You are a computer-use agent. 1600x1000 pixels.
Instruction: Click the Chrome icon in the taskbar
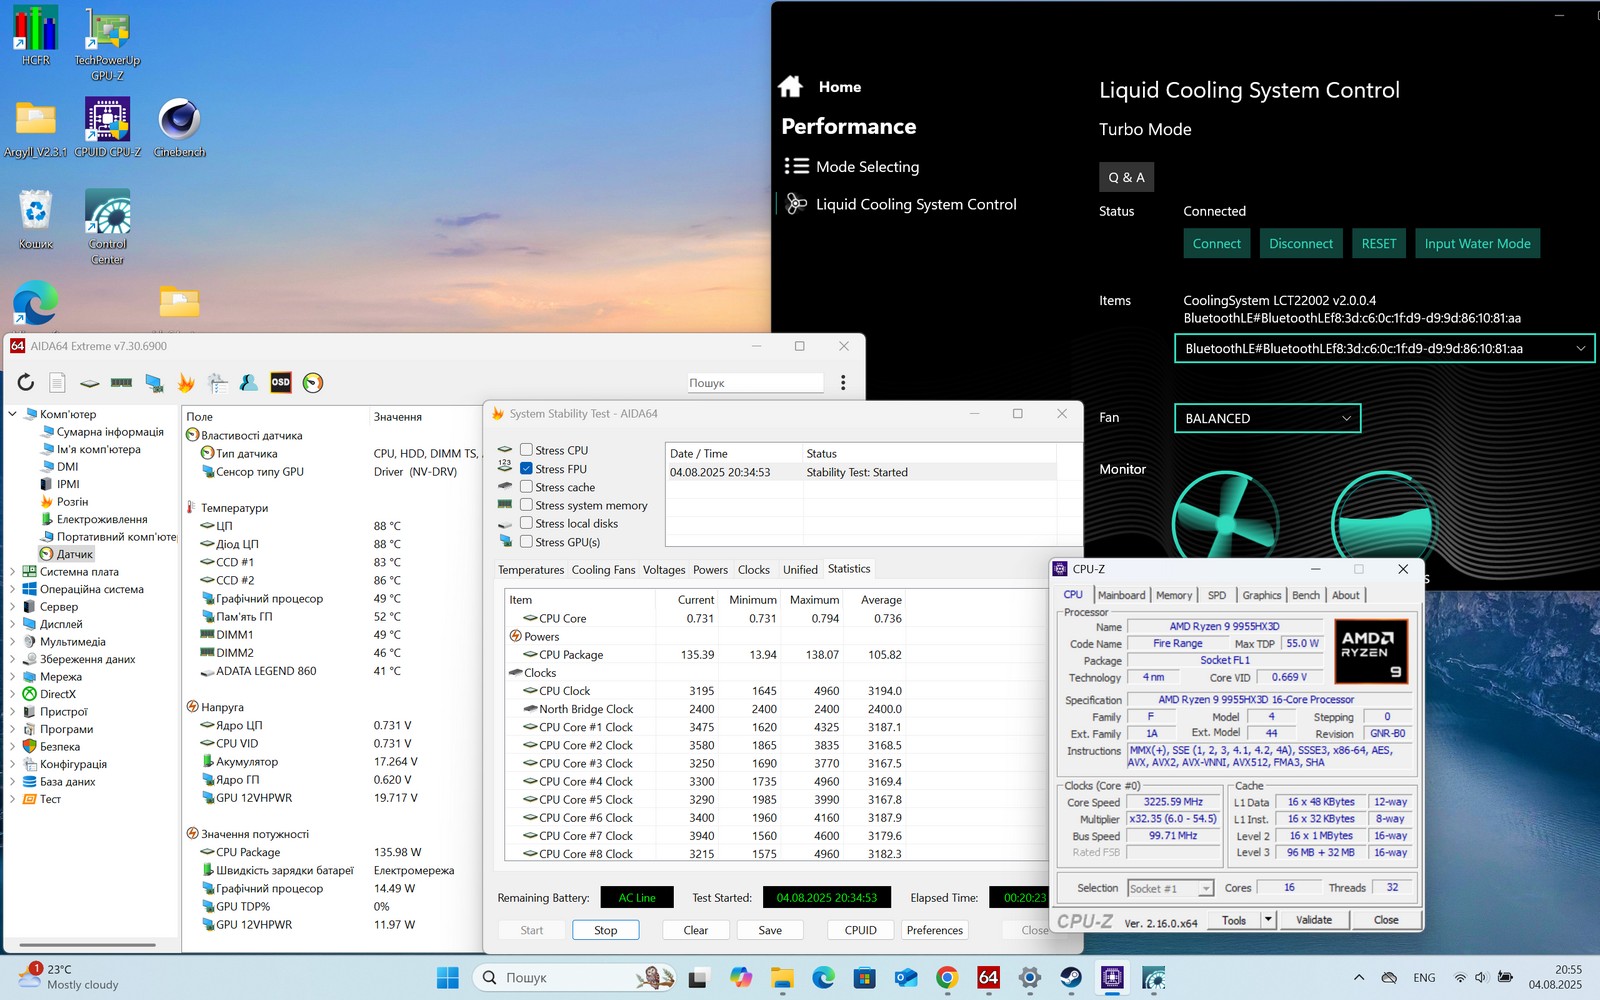947,977
